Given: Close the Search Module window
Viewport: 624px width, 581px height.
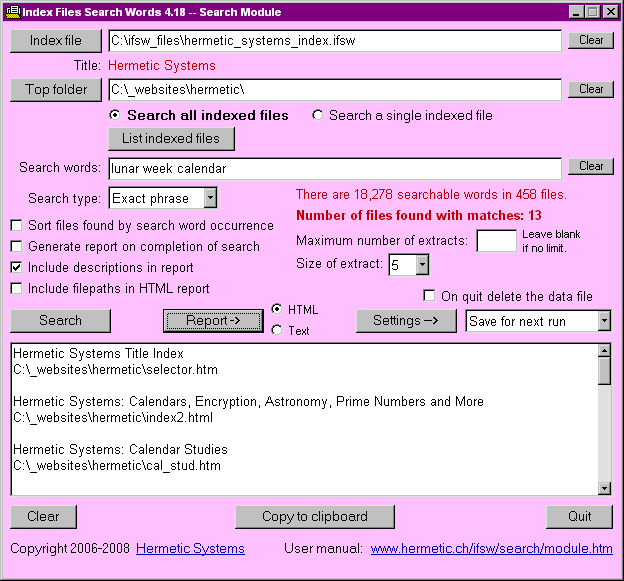Looking at the screenshot, I should point(610,12).
